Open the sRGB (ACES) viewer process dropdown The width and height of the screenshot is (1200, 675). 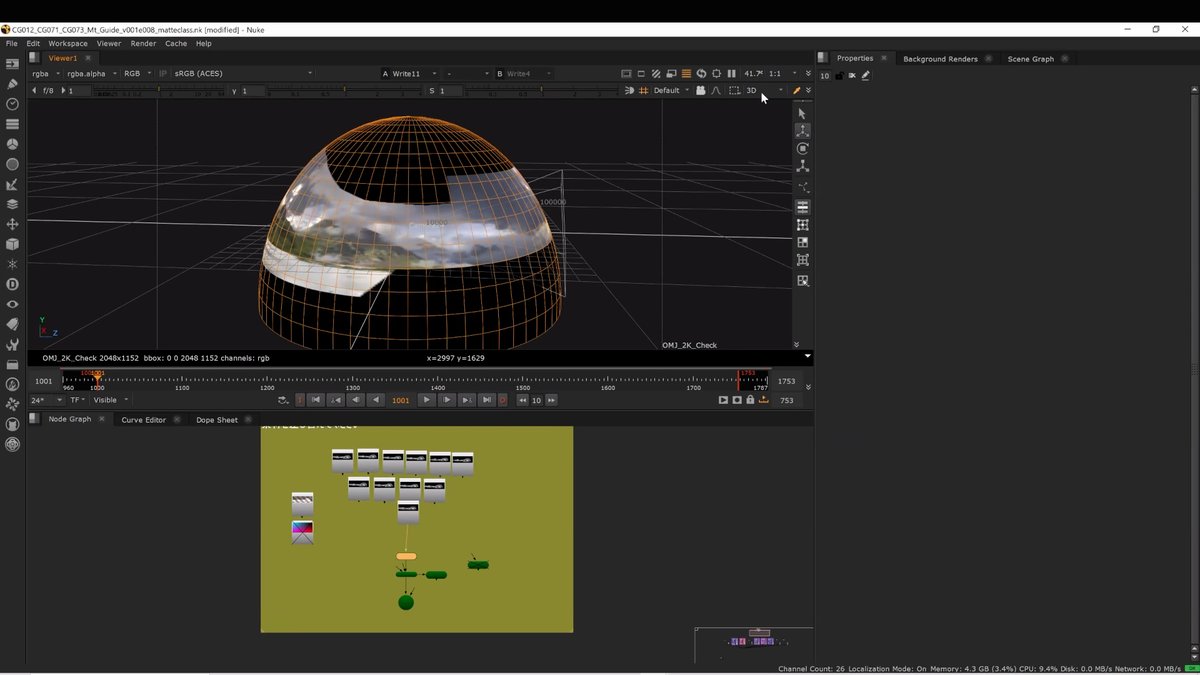click(243, 73)
